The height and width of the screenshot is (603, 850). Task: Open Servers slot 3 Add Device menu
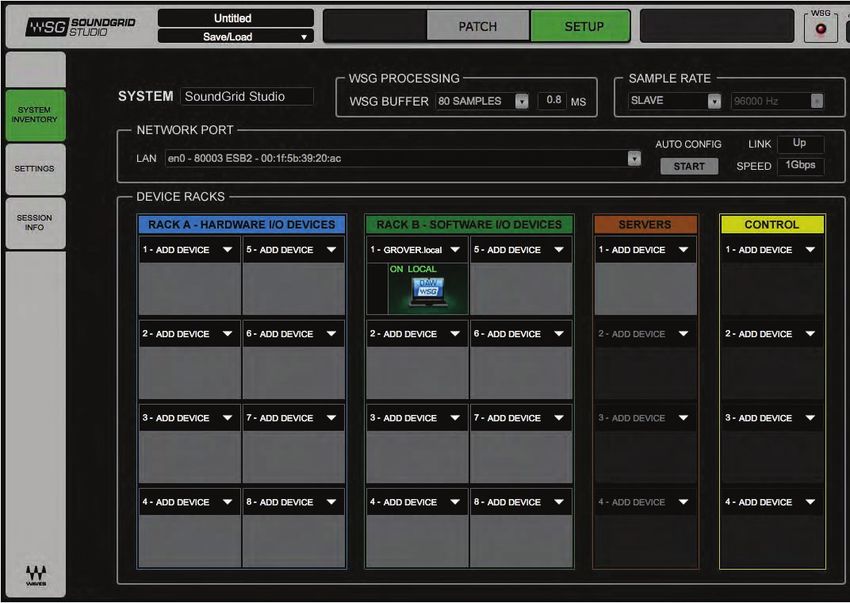point(646,418)
